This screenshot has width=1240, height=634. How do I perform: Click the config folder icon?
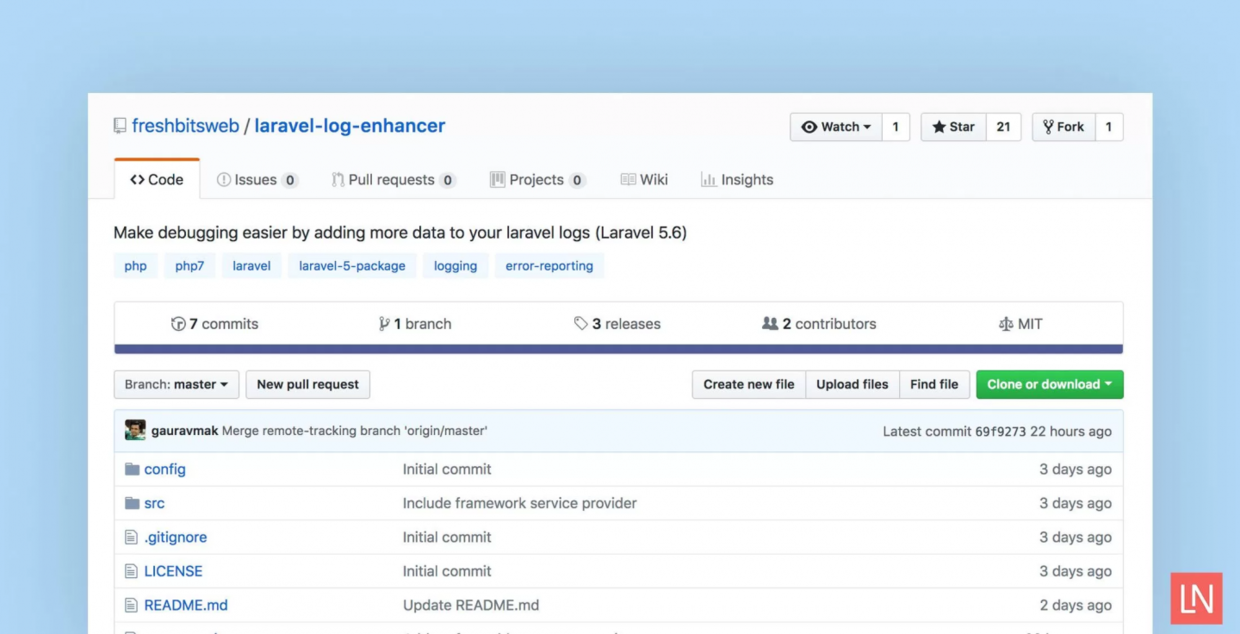(132, 469)
